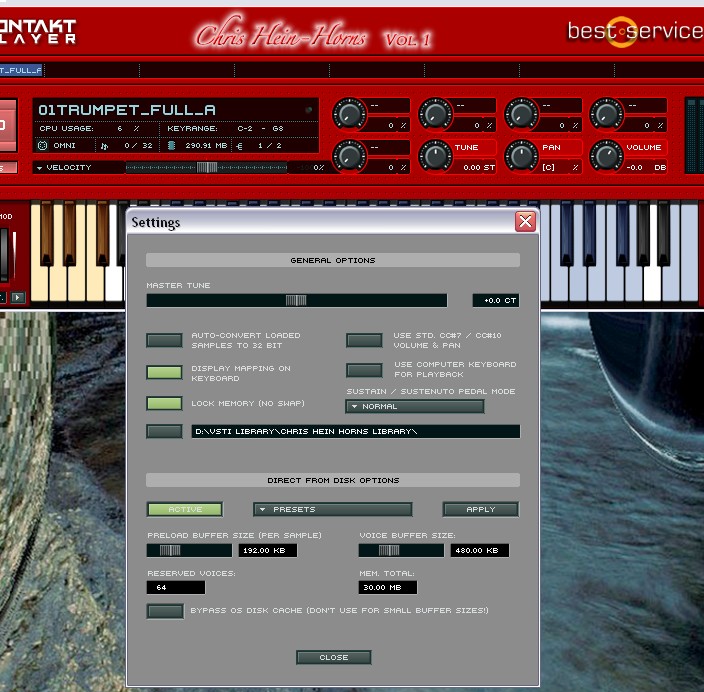Click the PAN knob
This screenshot has width=704, height=692.
[x=521, y=156]
